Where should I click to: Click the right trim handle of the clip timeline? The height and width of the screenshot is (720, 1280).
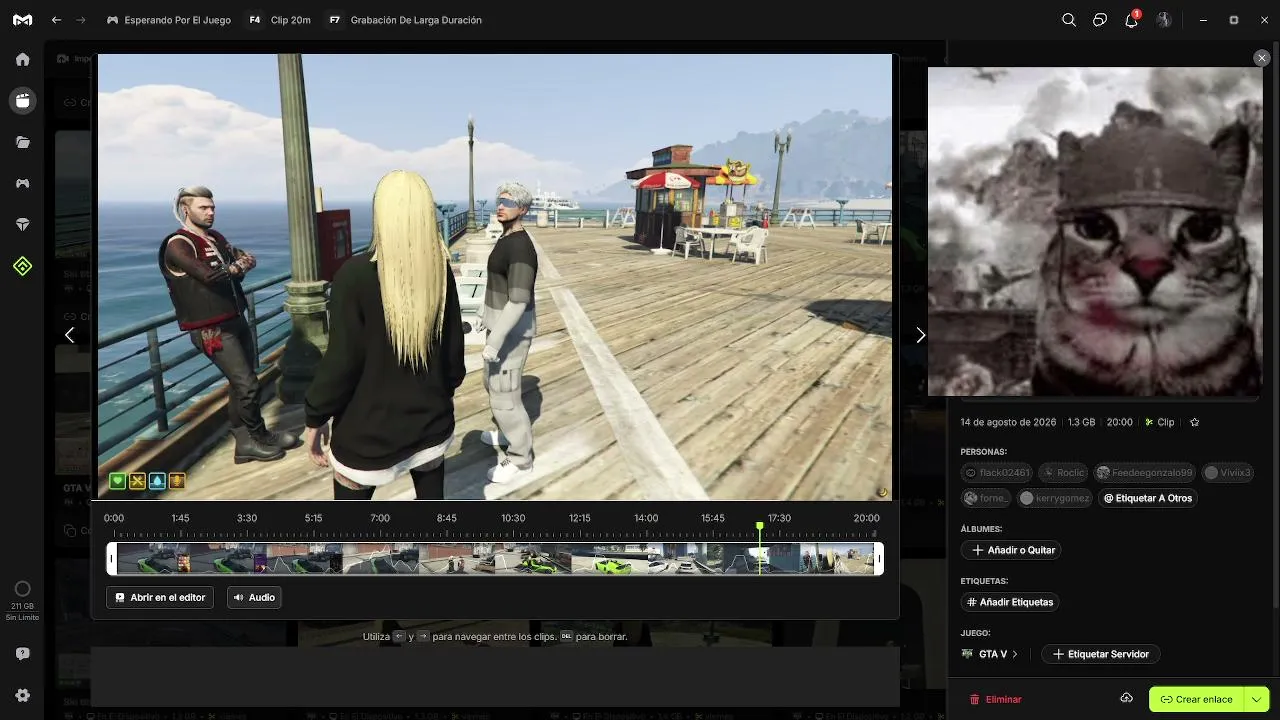click(879, 558)
